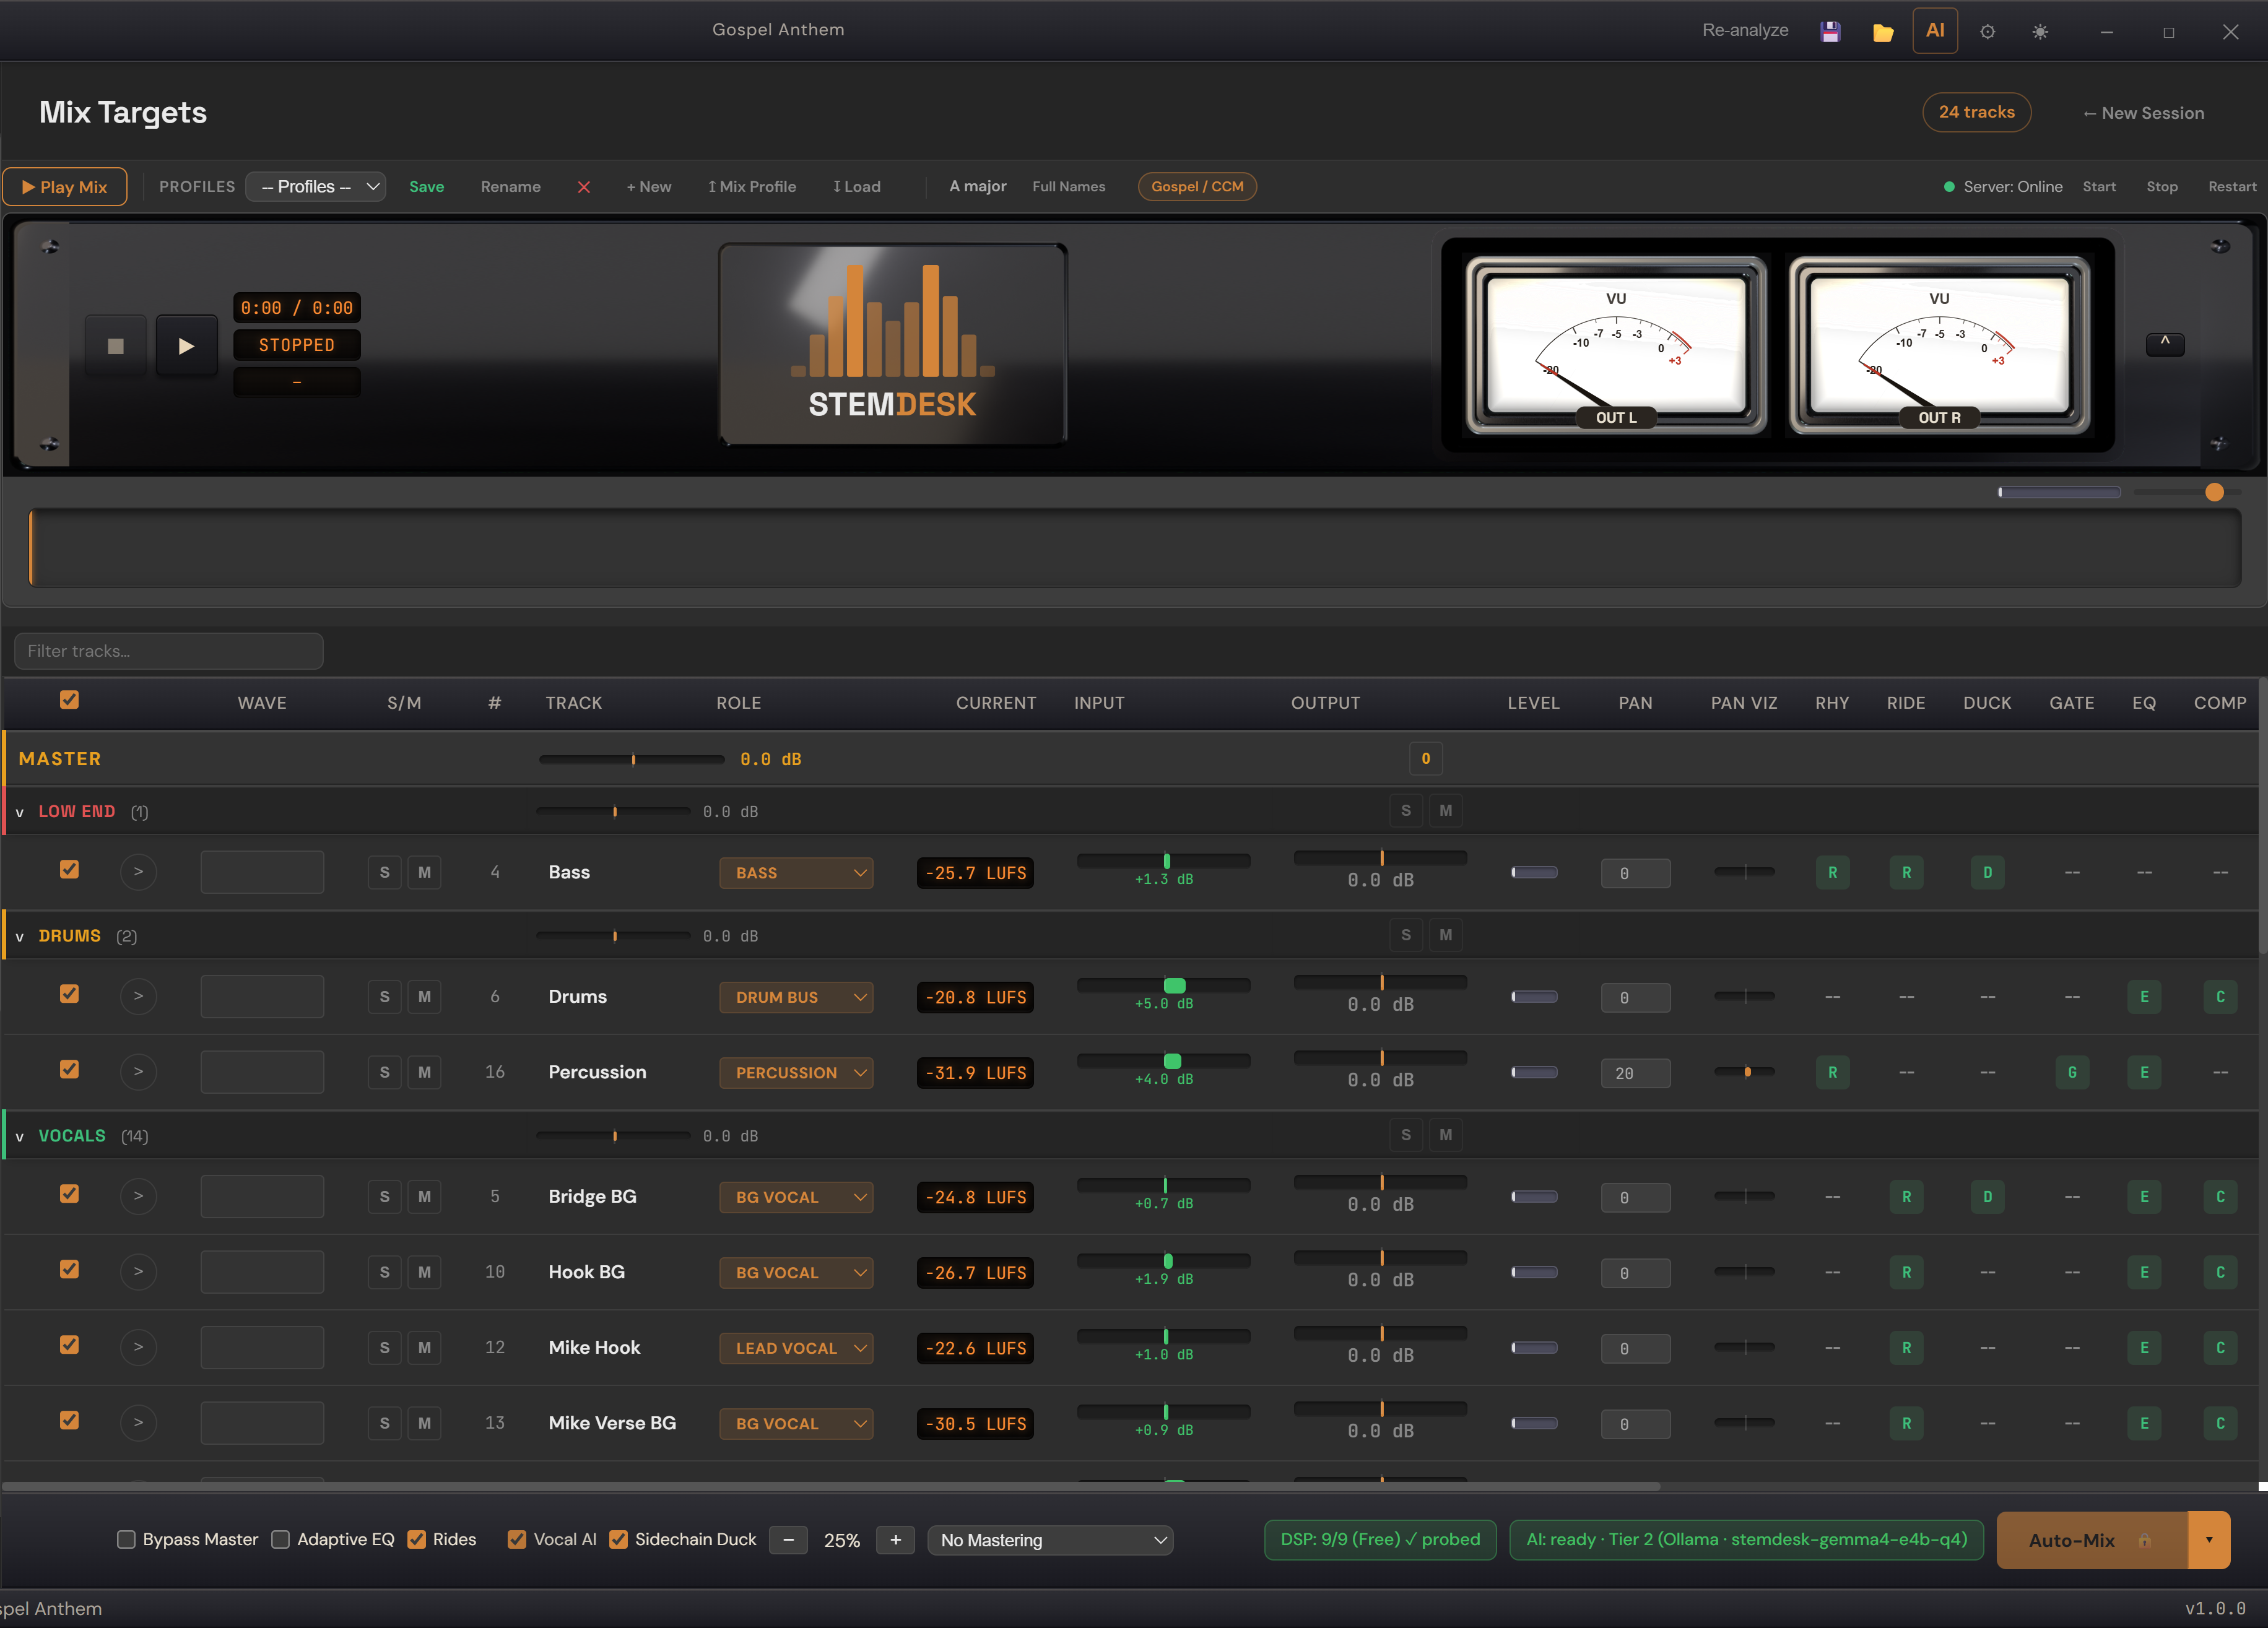
Task: Uncheck the Drums track checkbox
Action: tap(69, 993)
